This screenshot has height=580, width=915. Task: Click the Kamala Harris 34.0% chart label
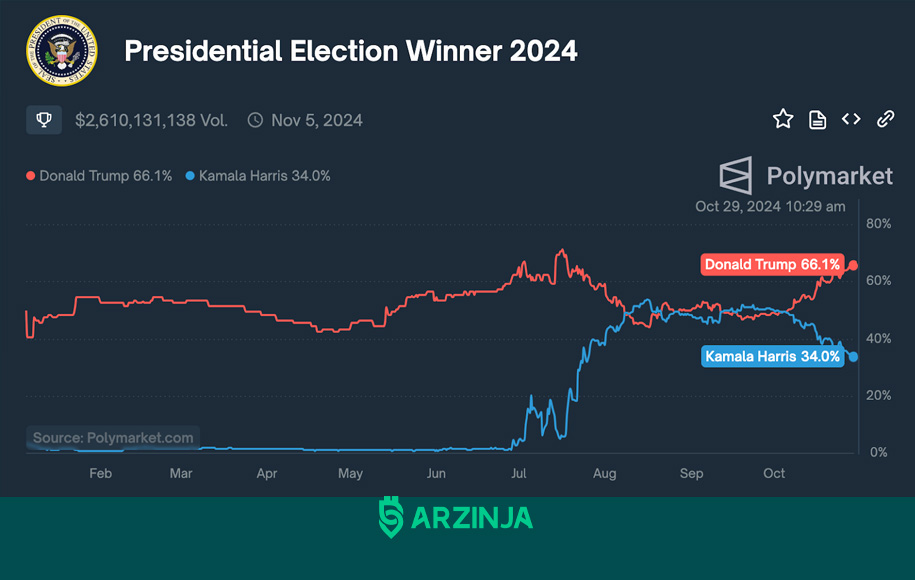pyautogui.click(x=772, y=356)
